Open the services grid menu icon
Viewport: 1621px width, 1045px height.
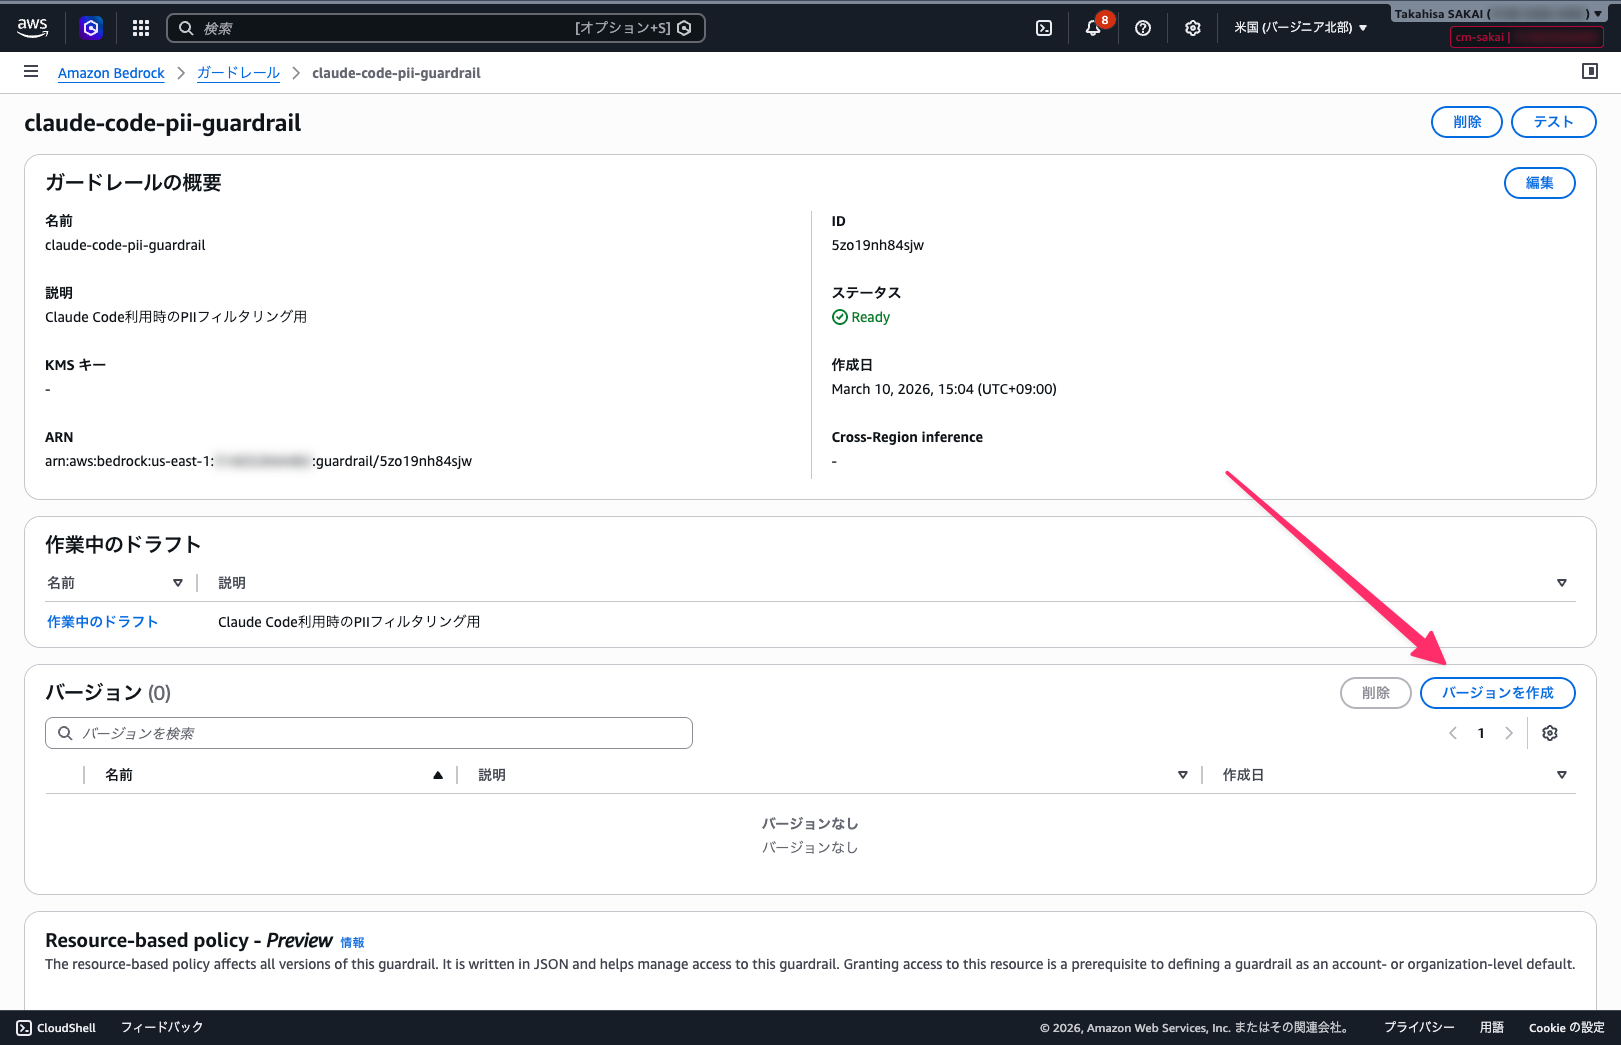tap(141, 28)
